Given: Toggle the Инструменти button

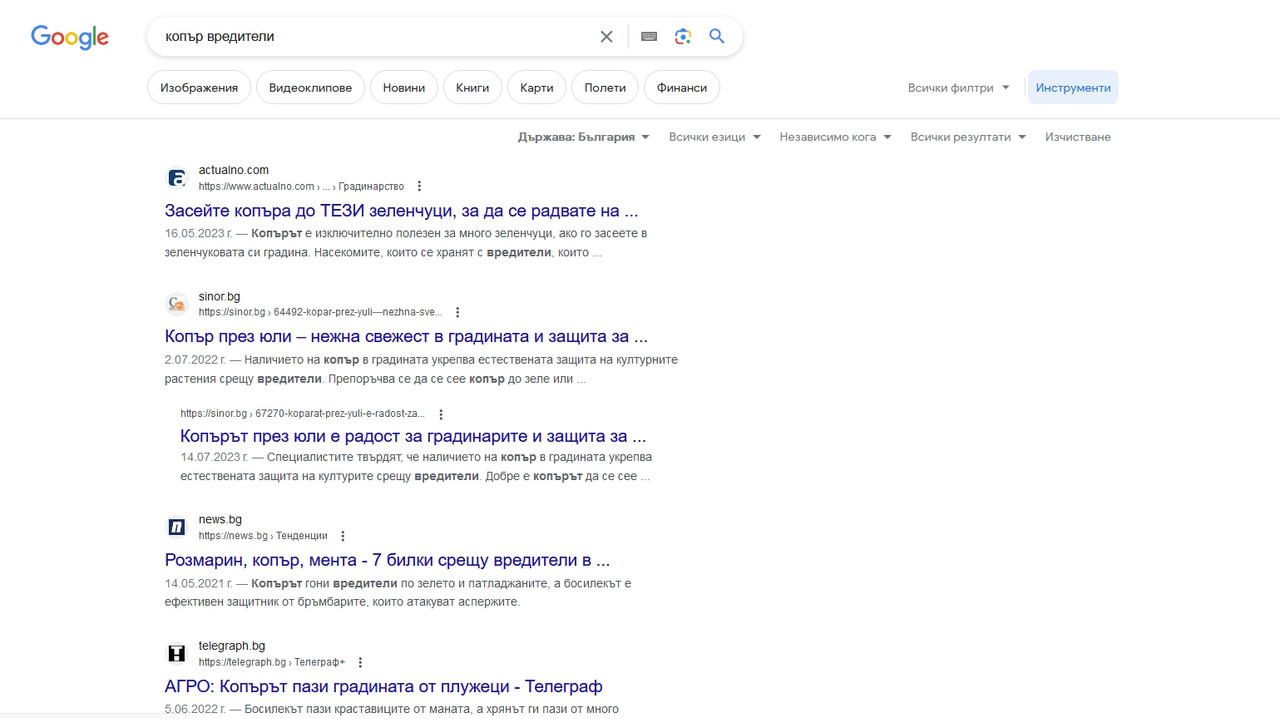Looking at the screenshot, I should (x=1073, y=88).
